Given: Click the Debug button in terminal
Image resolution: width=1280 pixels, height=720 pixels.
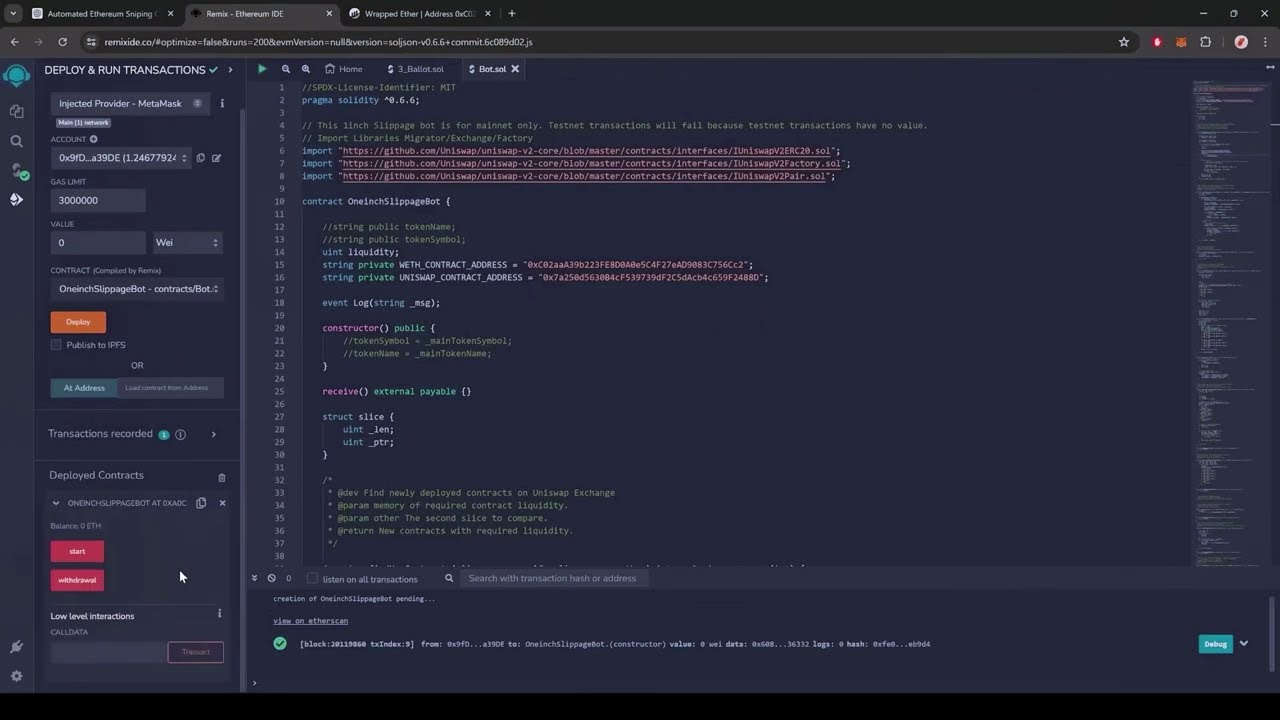Looking at the screenshot, I should [1215, 644].
